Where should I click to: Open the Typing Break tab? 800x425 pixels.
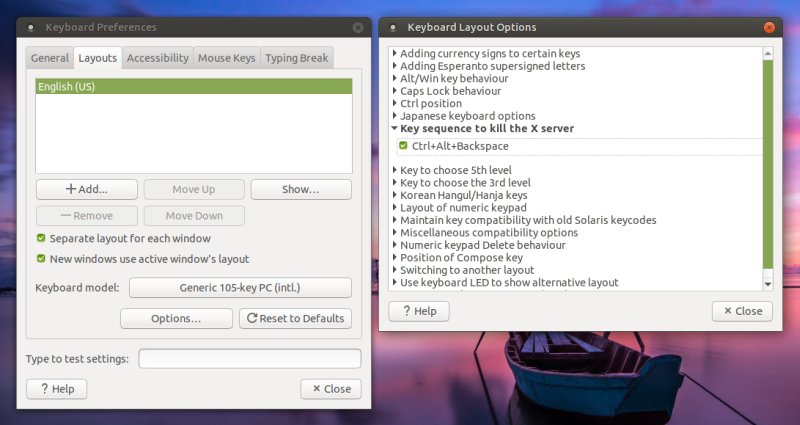coord(296,58)
